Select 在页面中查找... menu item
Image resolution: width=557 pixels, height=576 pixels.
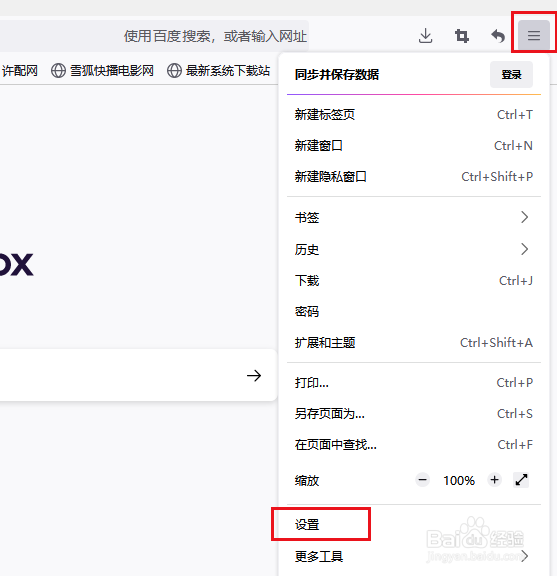414,445
